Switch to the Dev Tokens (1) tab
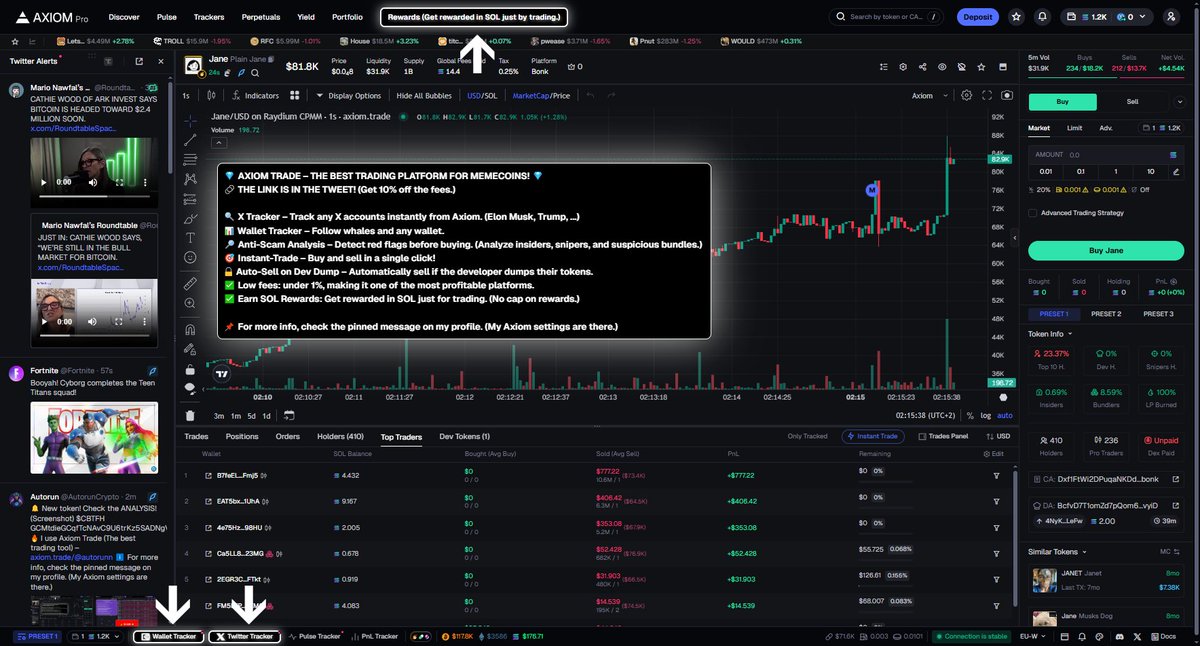This screenshot has height=646, width=1200. click(465, 437)
